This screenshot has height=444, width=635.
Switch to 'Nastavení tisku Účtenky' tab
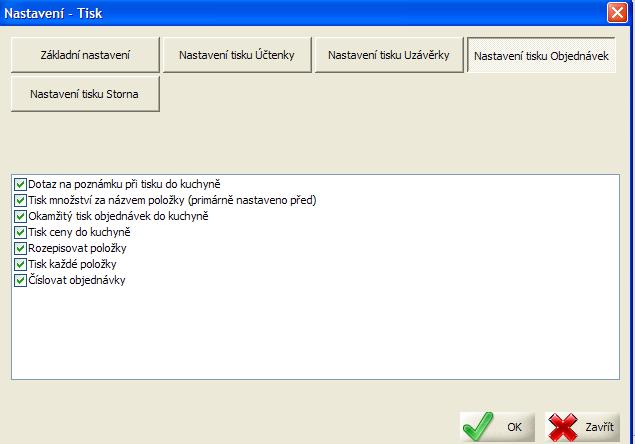pos(236,55)
